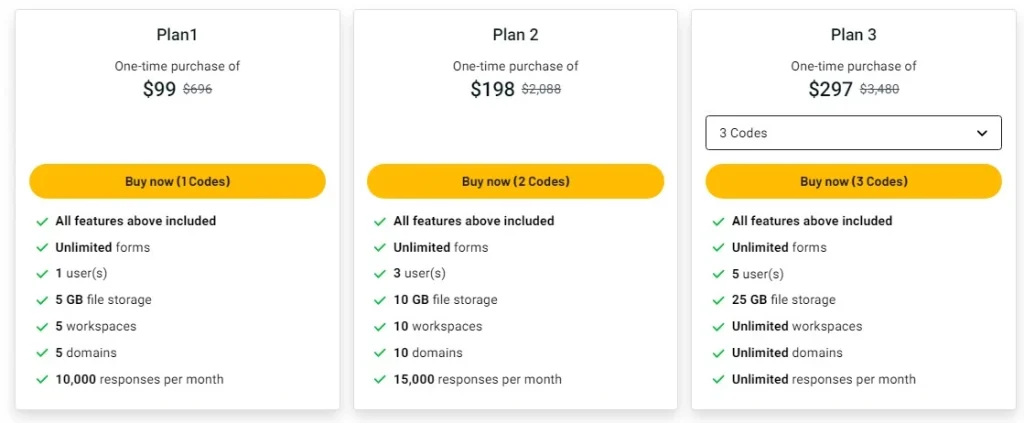Screen dimensions: 1024x423
Task: Click checkmark next to 25 GB file storage
Action: [x=718, y=300]
